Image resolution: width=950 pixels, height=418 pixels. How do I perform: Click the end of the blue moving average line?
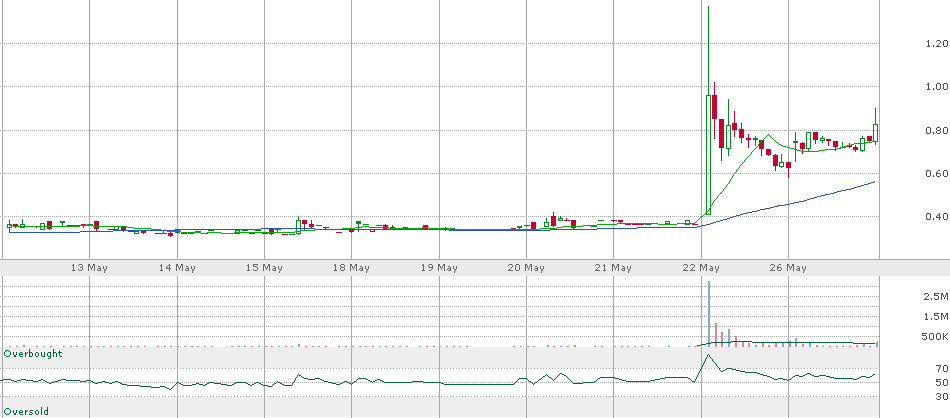coord(875,182)
